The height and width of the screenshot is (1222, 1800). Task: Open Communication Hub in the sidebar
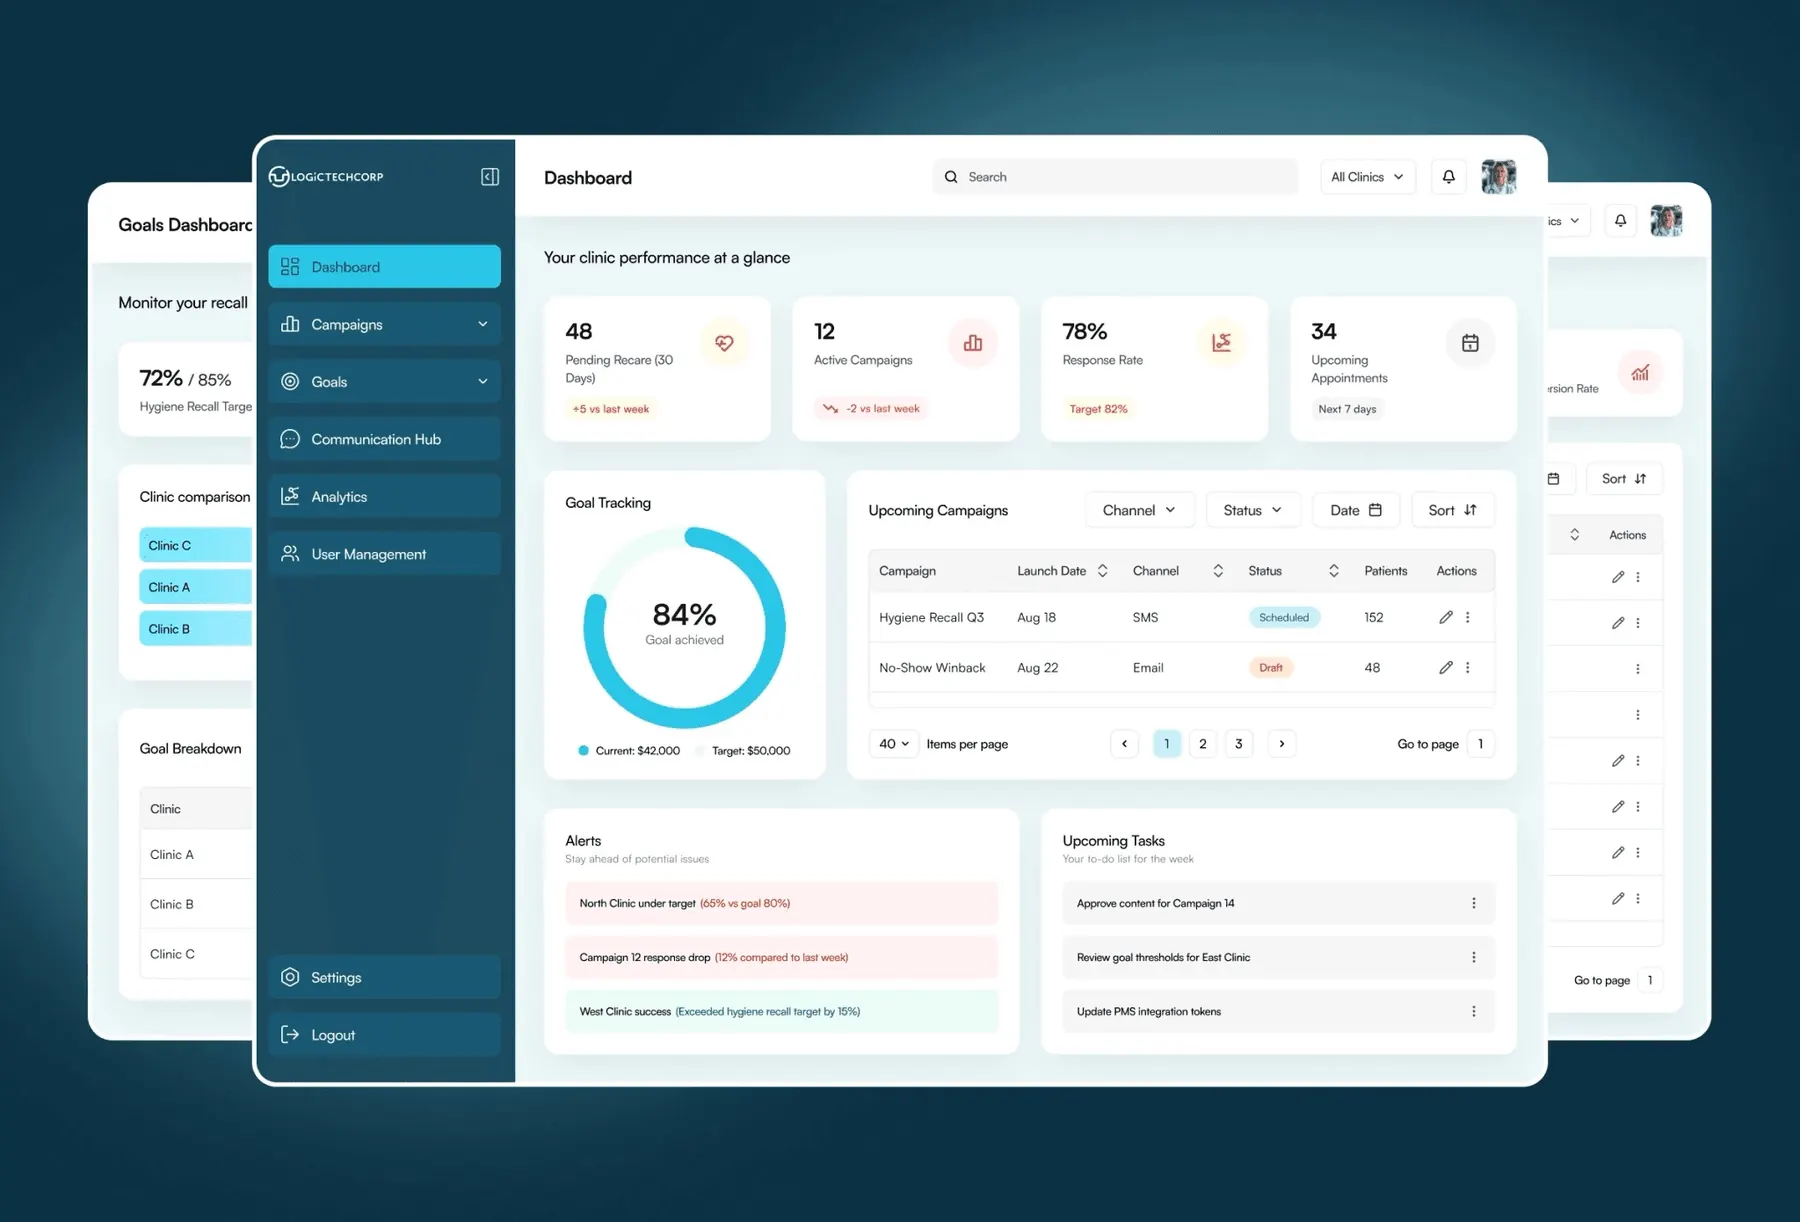(384, 439)
